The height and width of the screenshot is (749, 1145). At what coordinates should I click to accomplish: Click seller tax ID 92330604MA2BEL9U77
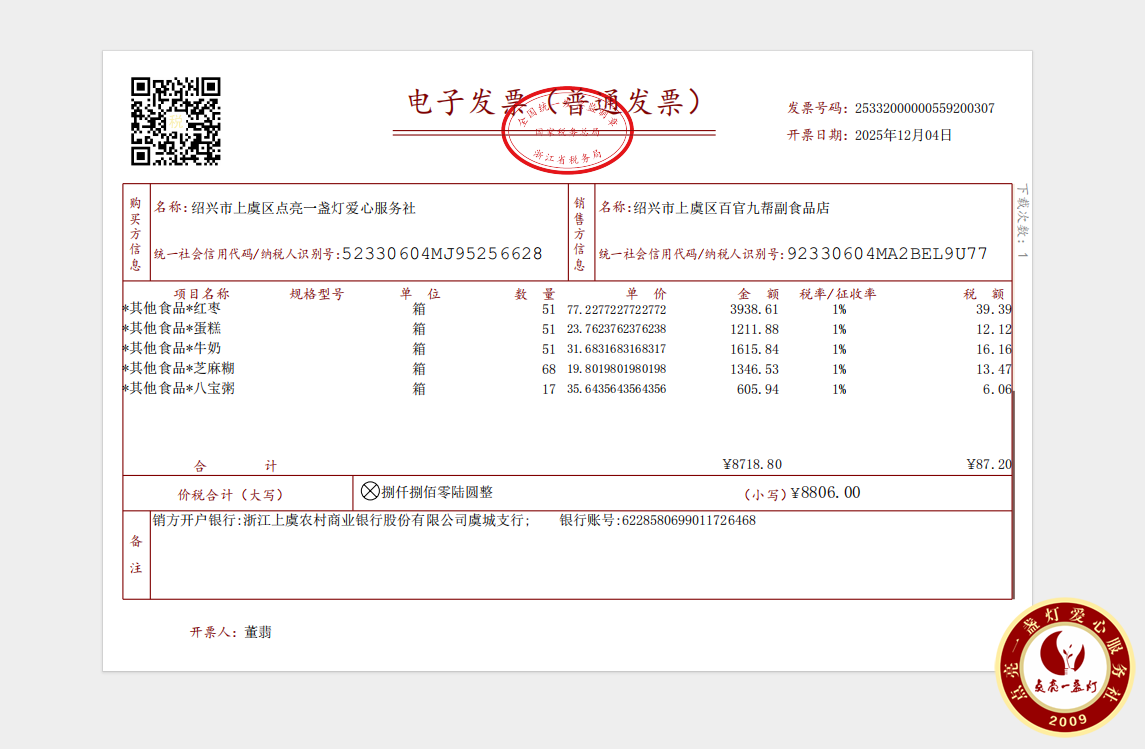click(x=887, y=254)
